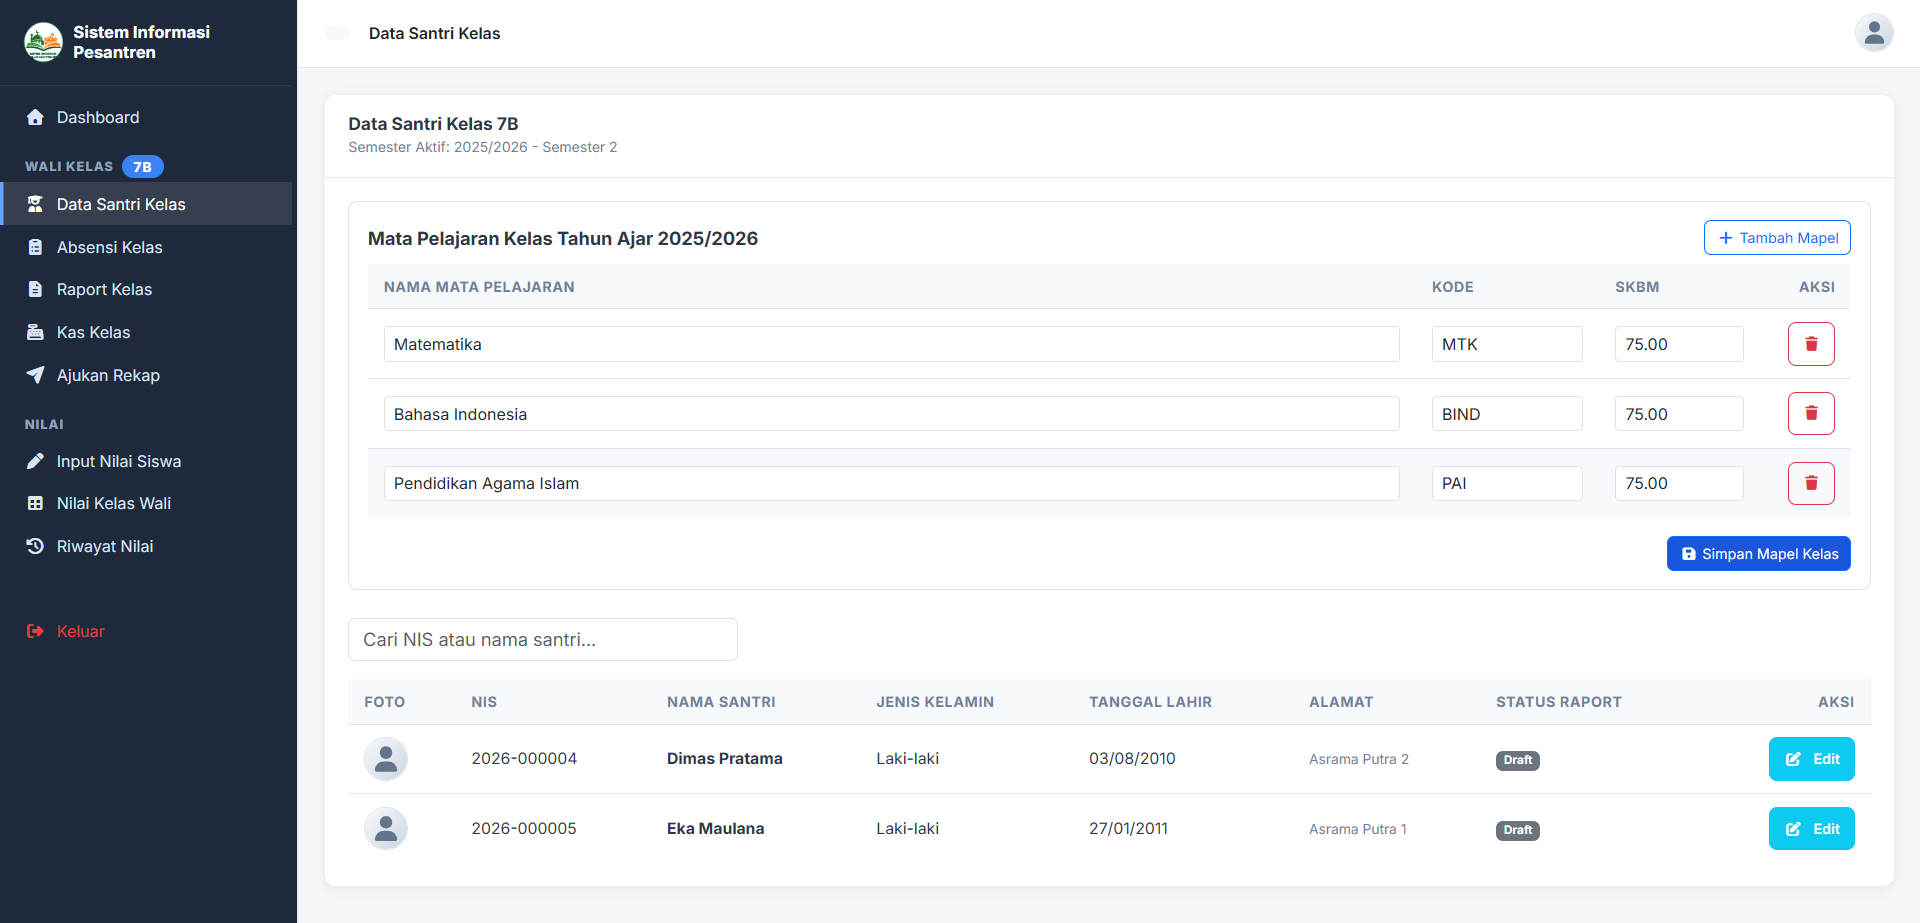Image resolution: width=1920 pixels, height=923 pixels.
Task: Toggle the sidebar collapse button beside page title
Action: point(338,33)
